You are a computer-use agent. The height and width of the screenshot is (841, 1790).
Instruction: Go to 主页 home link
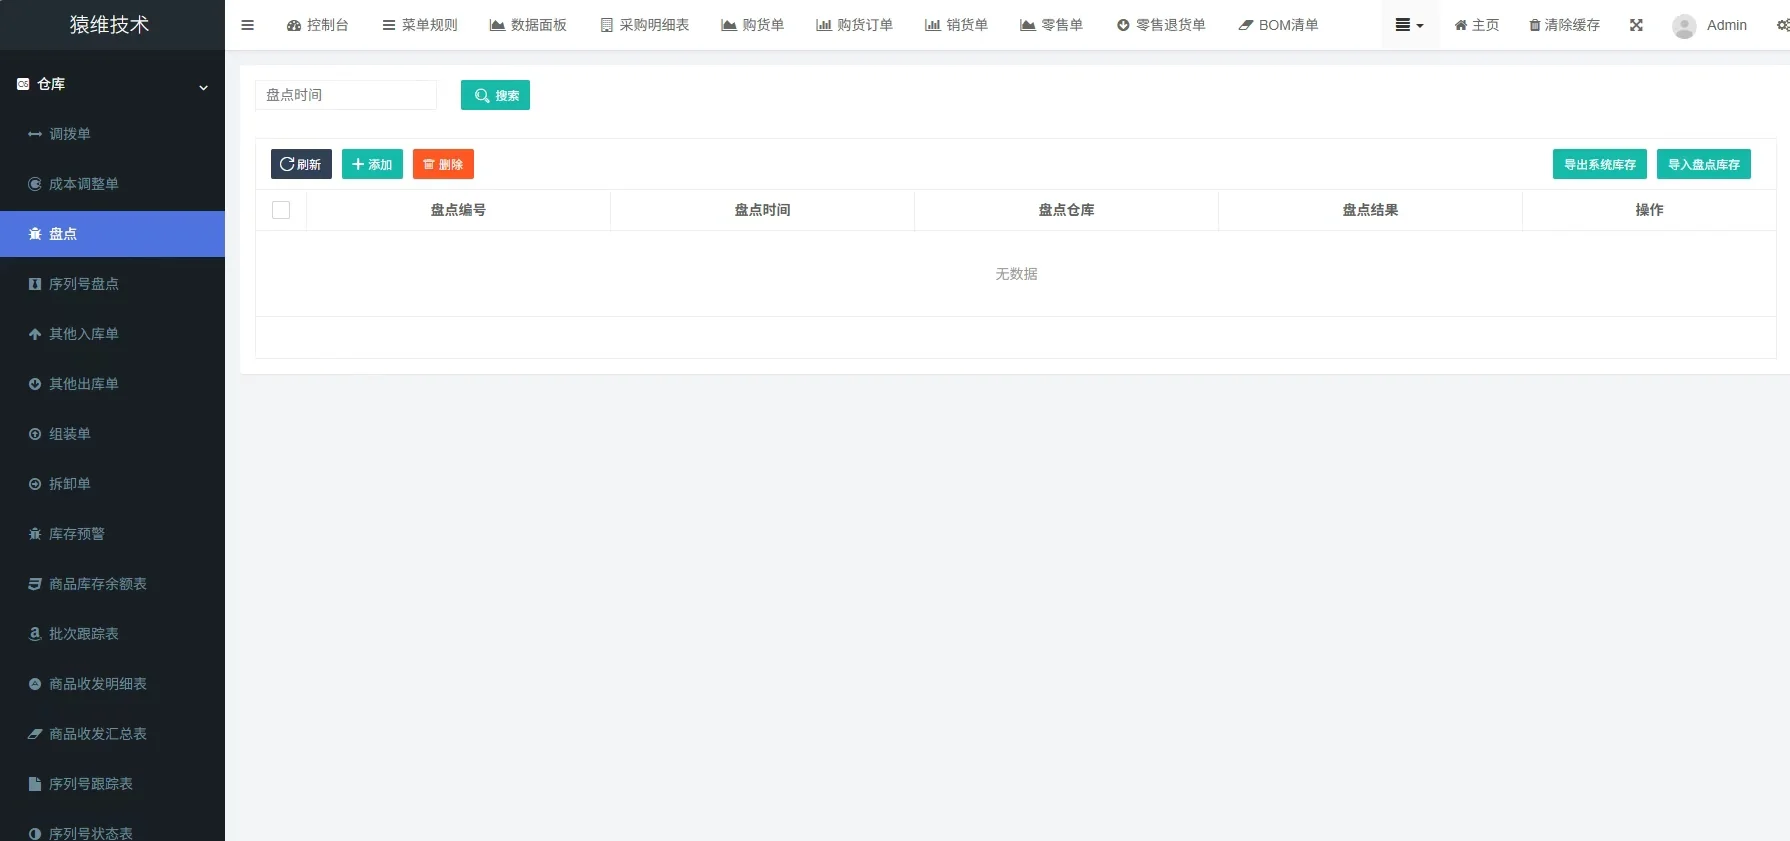pos(1477,25)
